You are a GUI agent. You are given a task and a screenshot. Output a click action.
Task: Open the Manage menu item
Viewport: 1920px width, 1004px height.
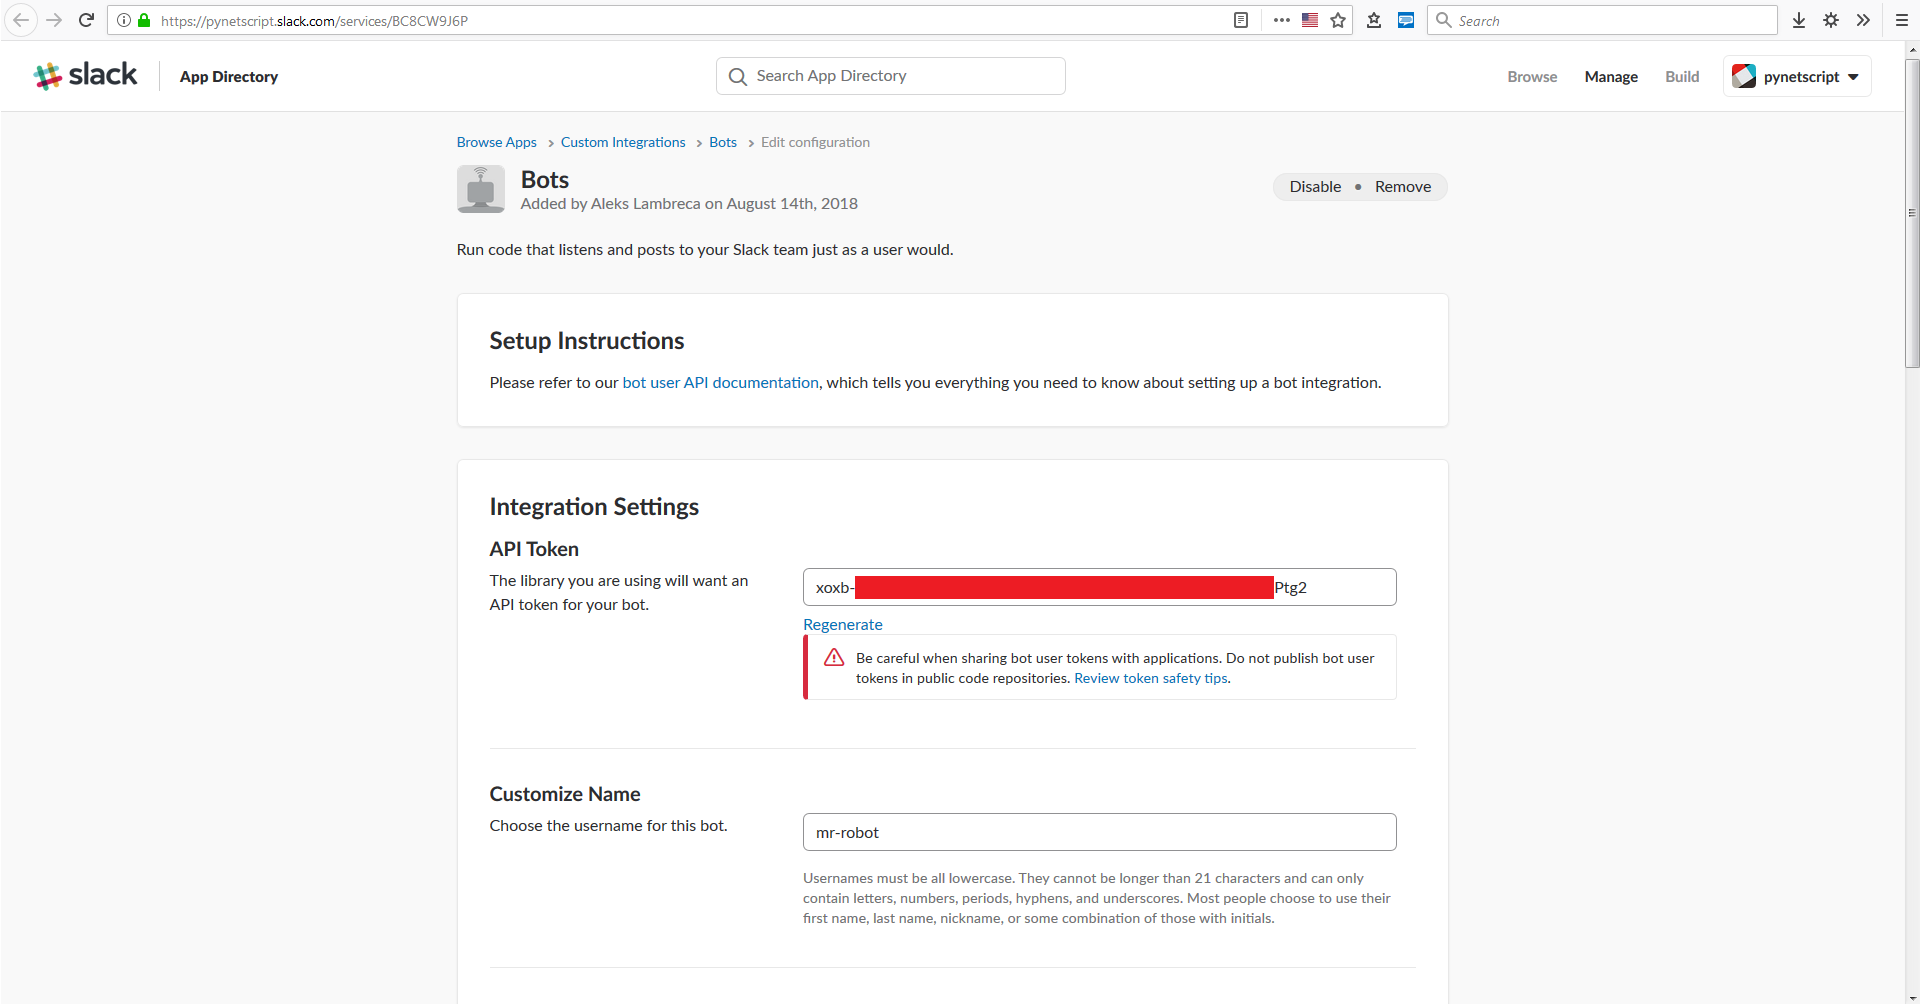click(1611, 77)
